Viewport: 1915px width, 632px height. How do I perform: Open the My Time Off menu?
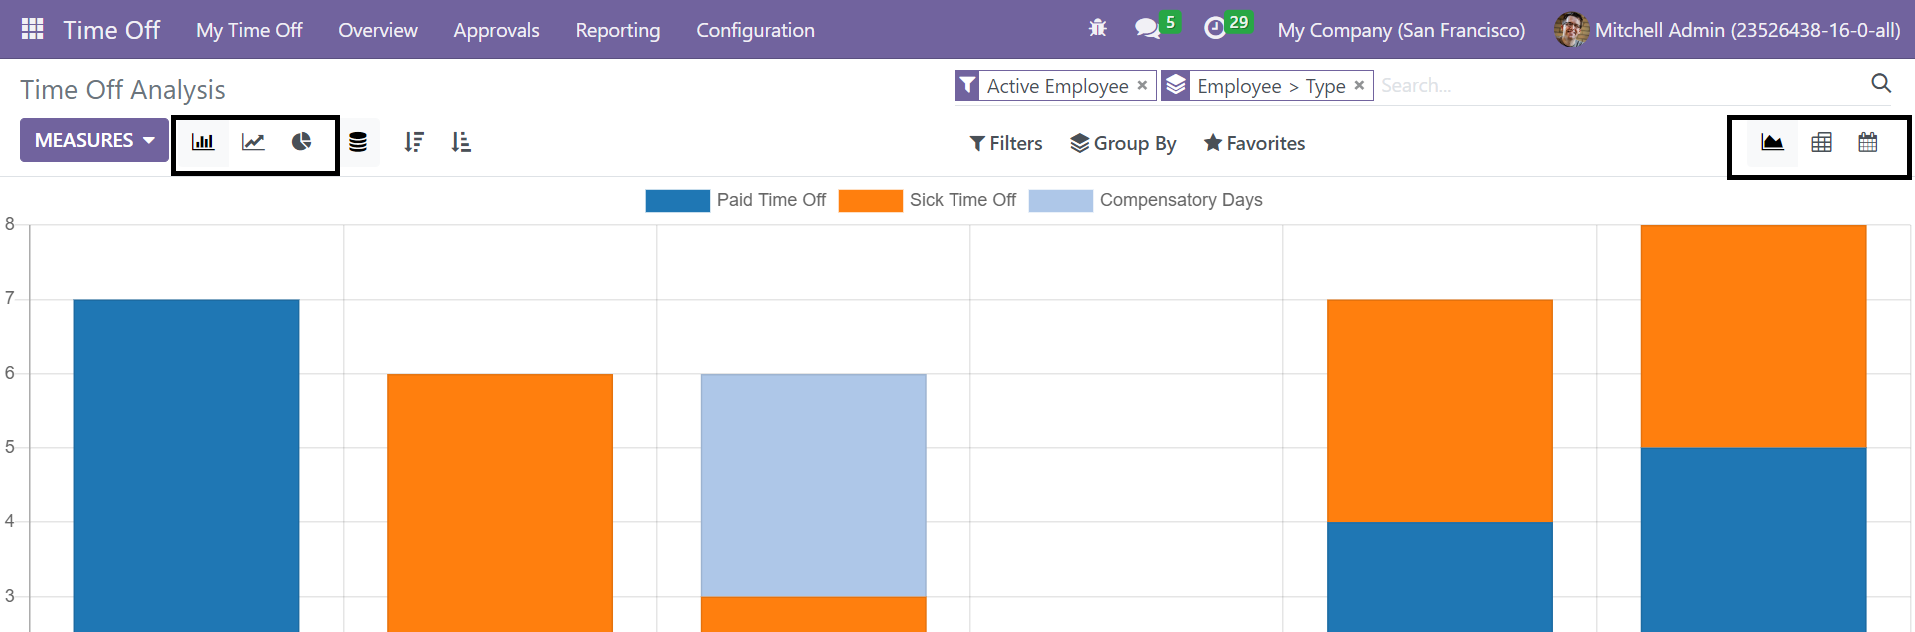pyautogui.click(x=249, y=30)
